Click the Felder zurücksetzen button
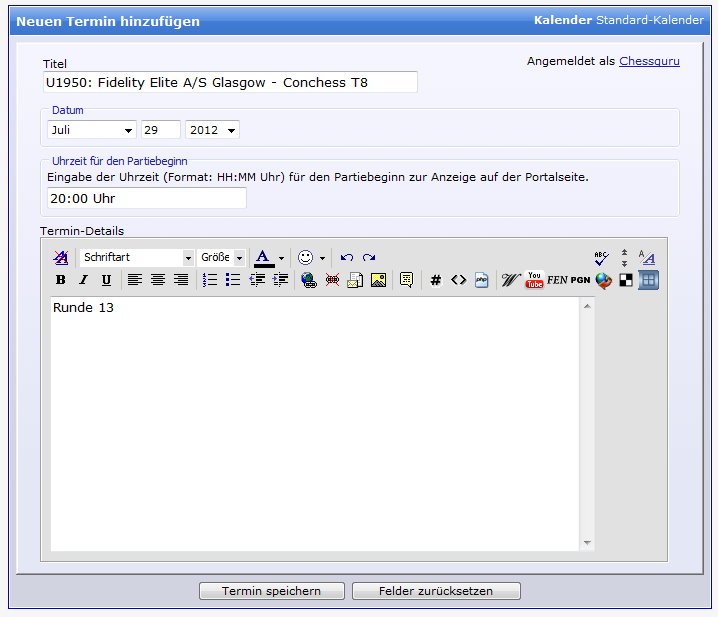 coord(436,591)
